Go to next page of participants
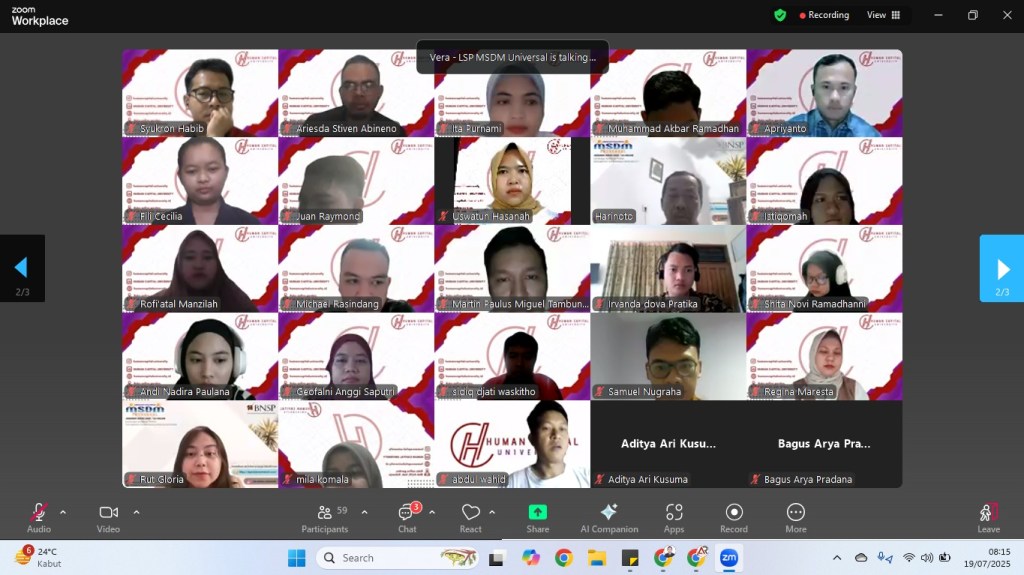Image resolution: width=1024 pixels, height=575 pixels. [1002, 268]
